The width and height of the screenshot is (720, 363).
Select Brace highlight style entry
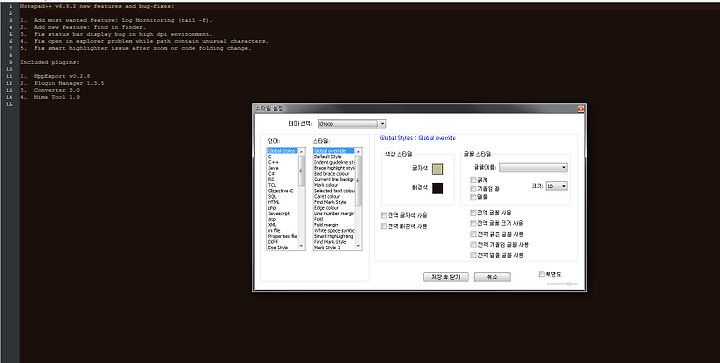pyautogui.click(x=334, y=168)
